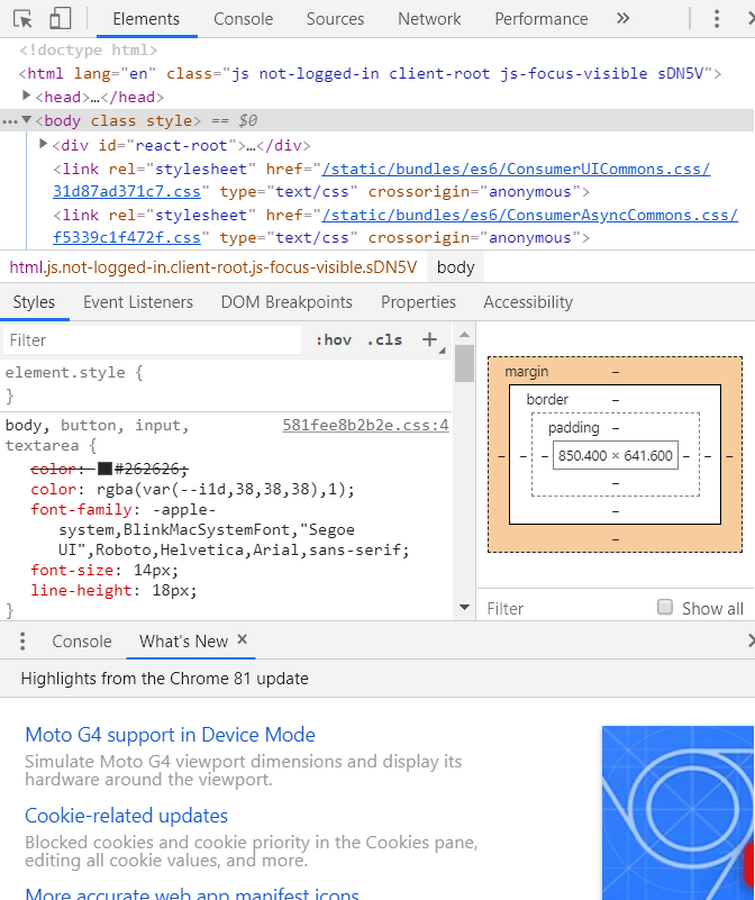Open the drawer three-dot menu beside Console

[22, 641]
